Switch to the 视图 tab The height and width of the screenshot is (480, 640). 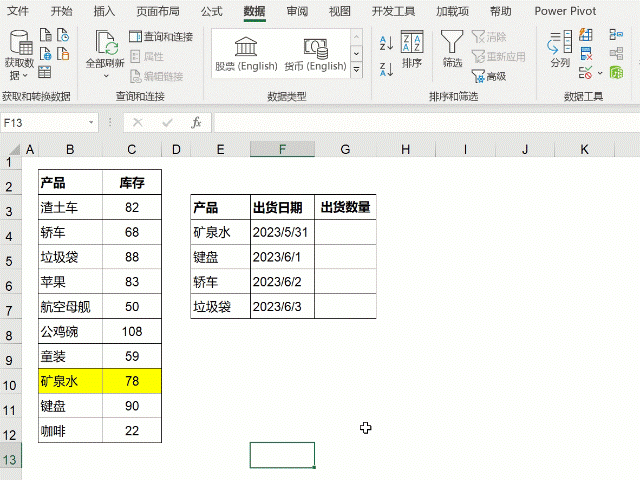pyautogui.click(x=340, y=11)
